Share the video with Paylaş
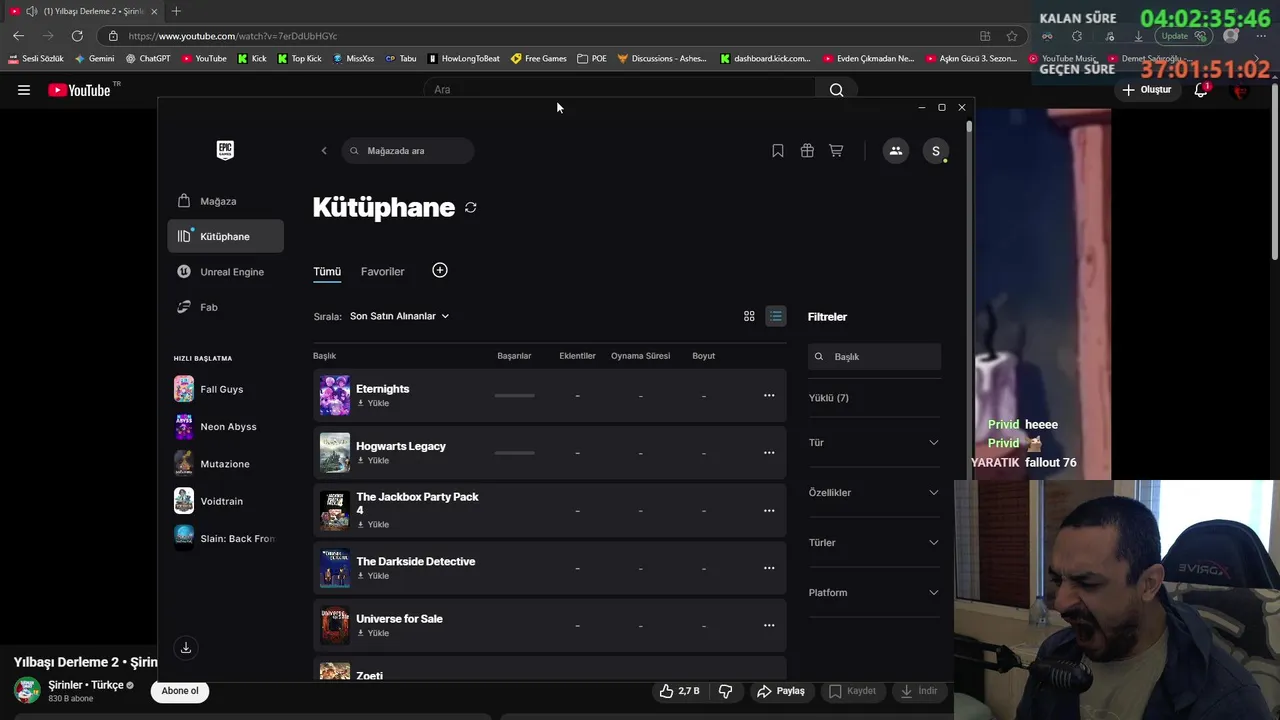The image size is (1280, 720). tap(781, 691)
